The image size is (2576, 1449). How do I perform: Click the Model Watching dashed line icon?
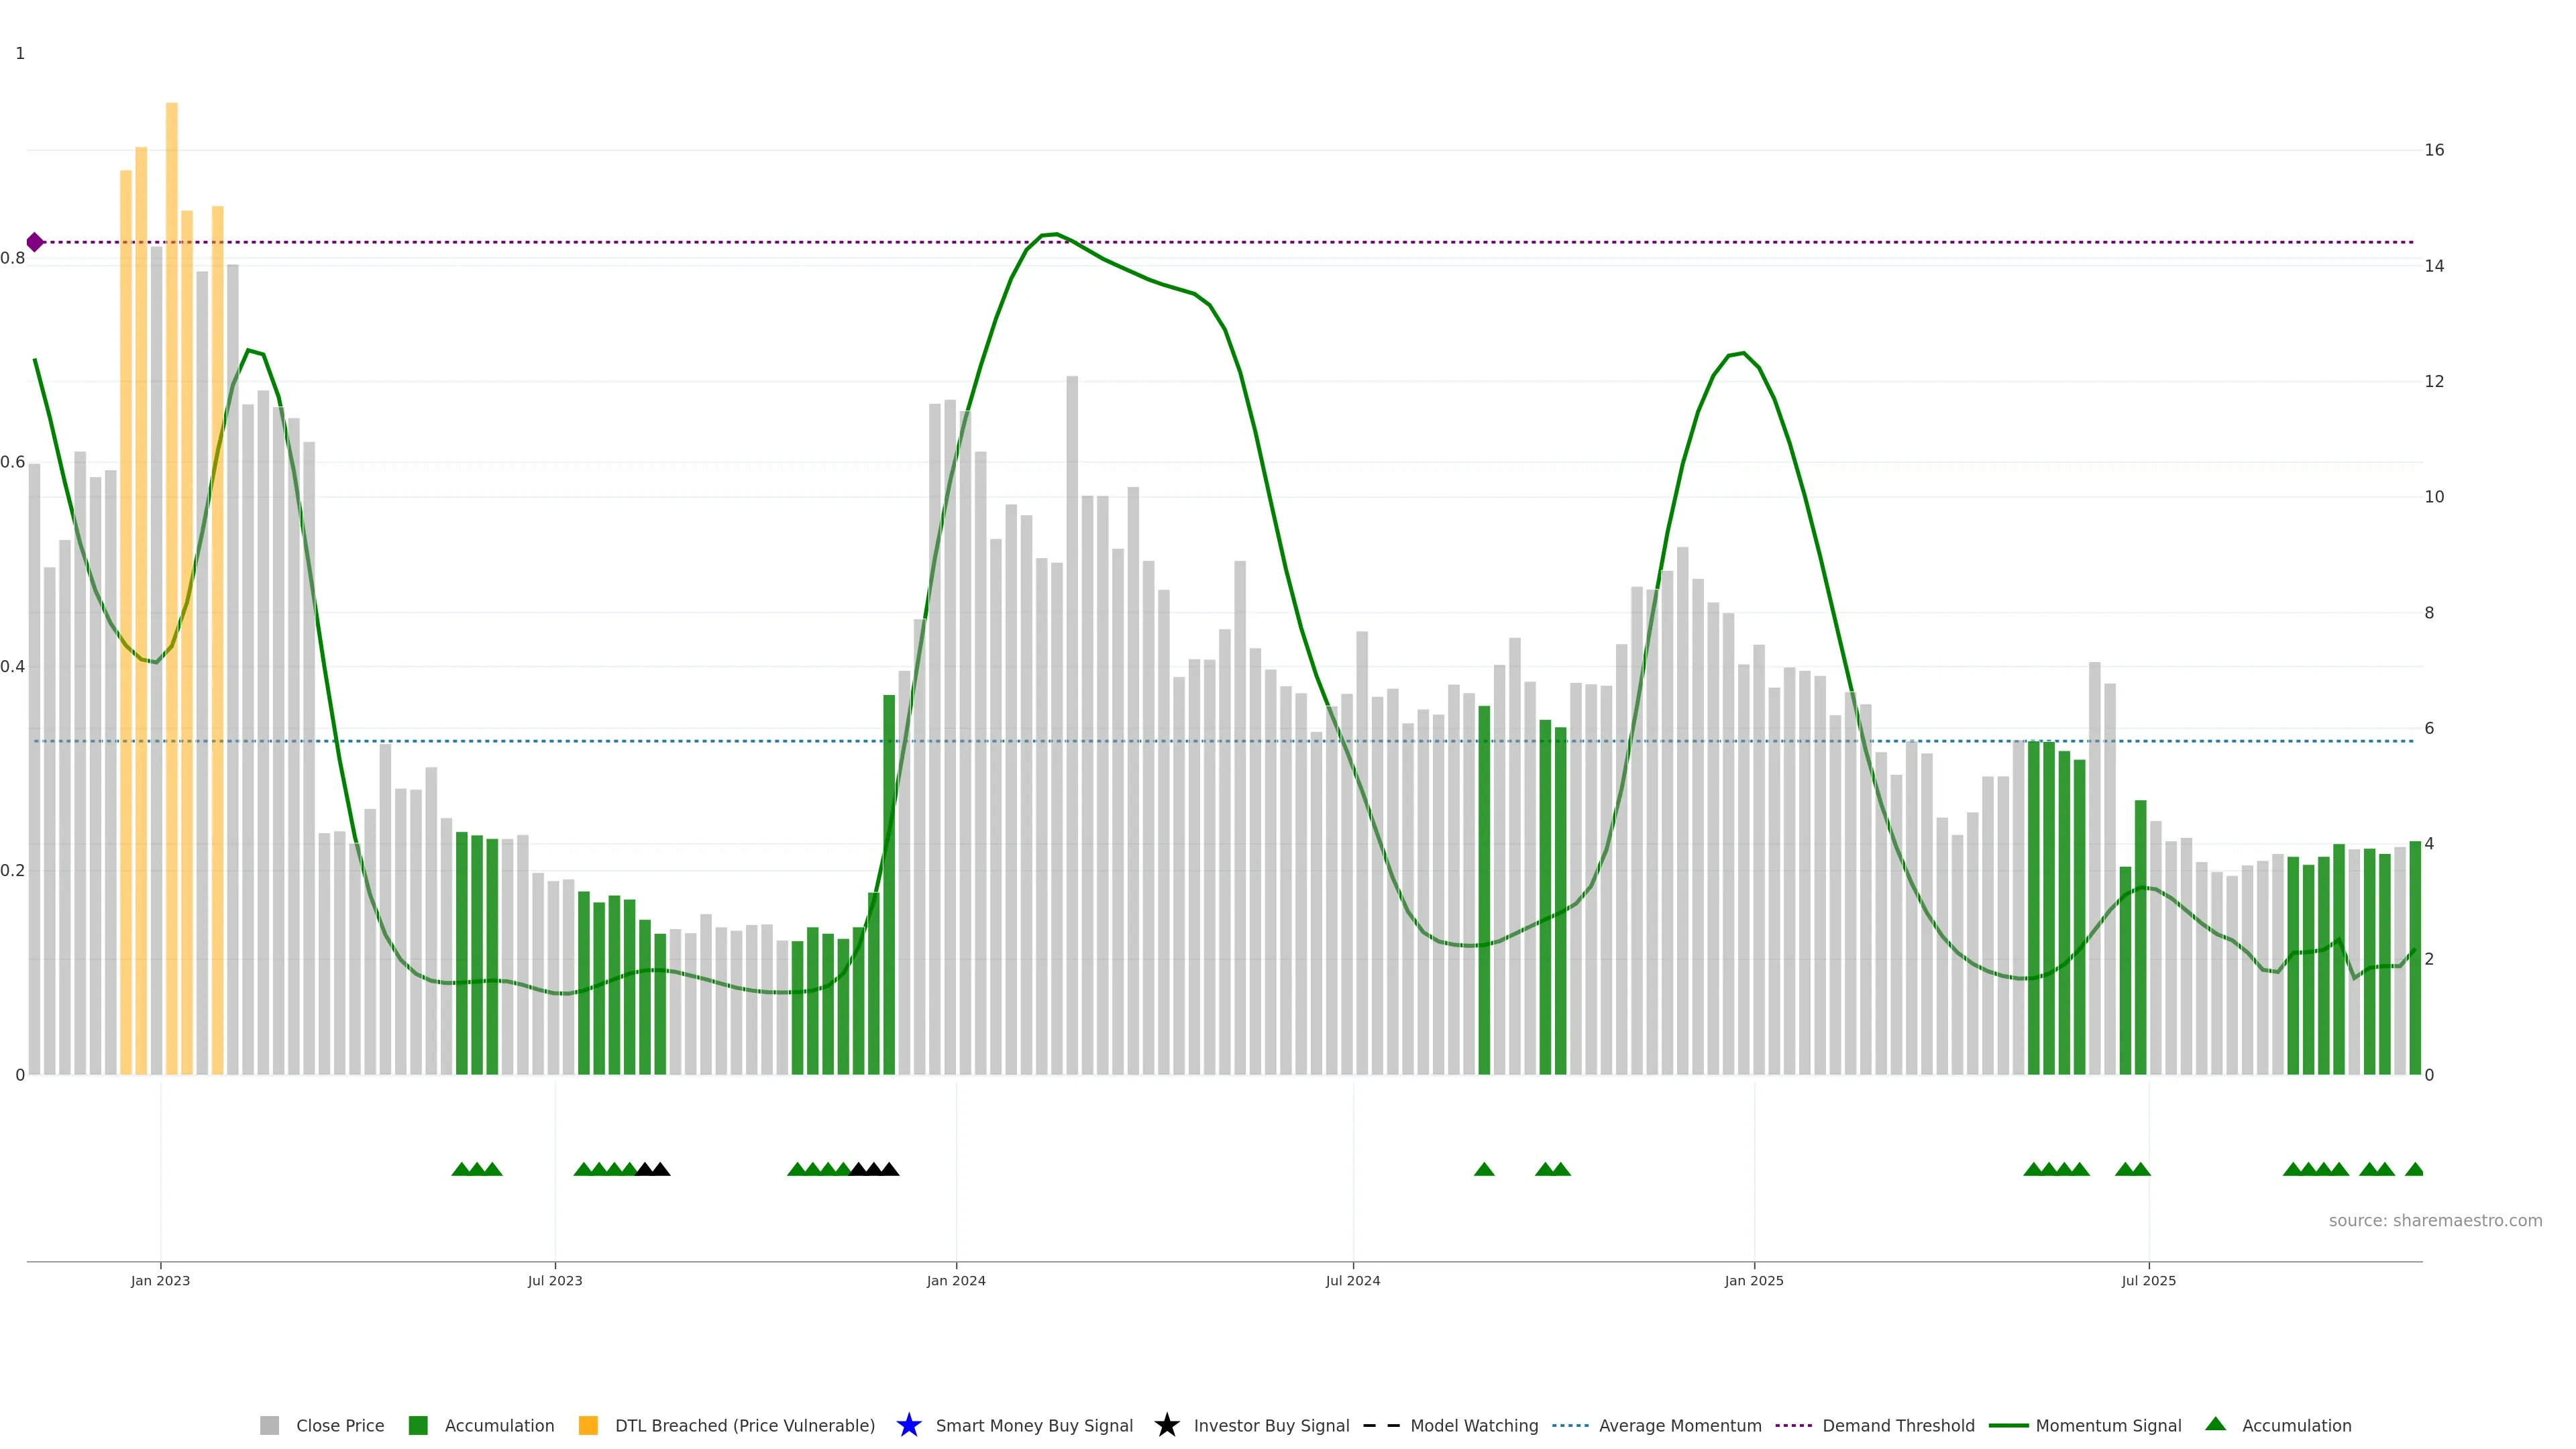[1381, 1425]
